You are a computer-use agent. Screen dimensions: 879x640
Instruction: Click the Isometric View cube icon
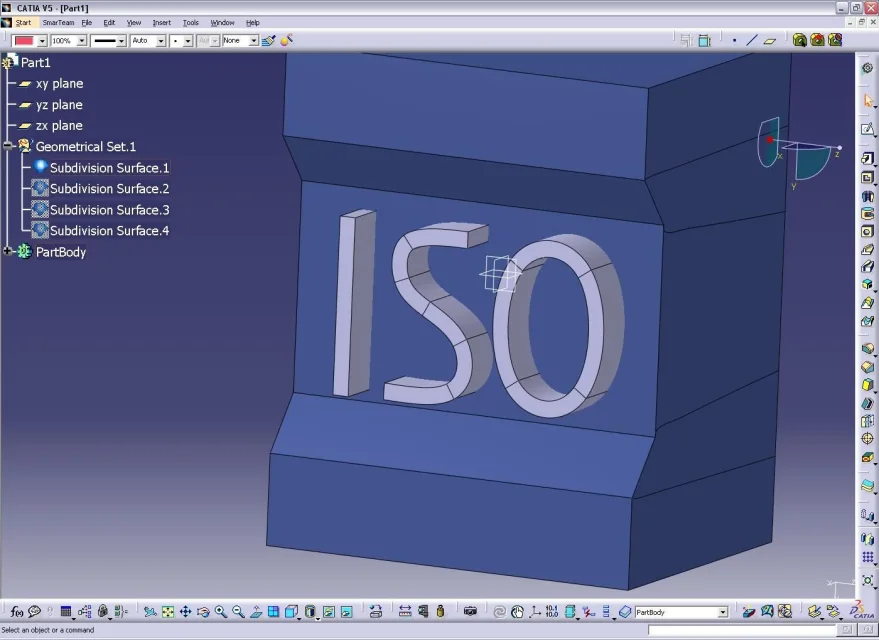[x=292, y=611]
